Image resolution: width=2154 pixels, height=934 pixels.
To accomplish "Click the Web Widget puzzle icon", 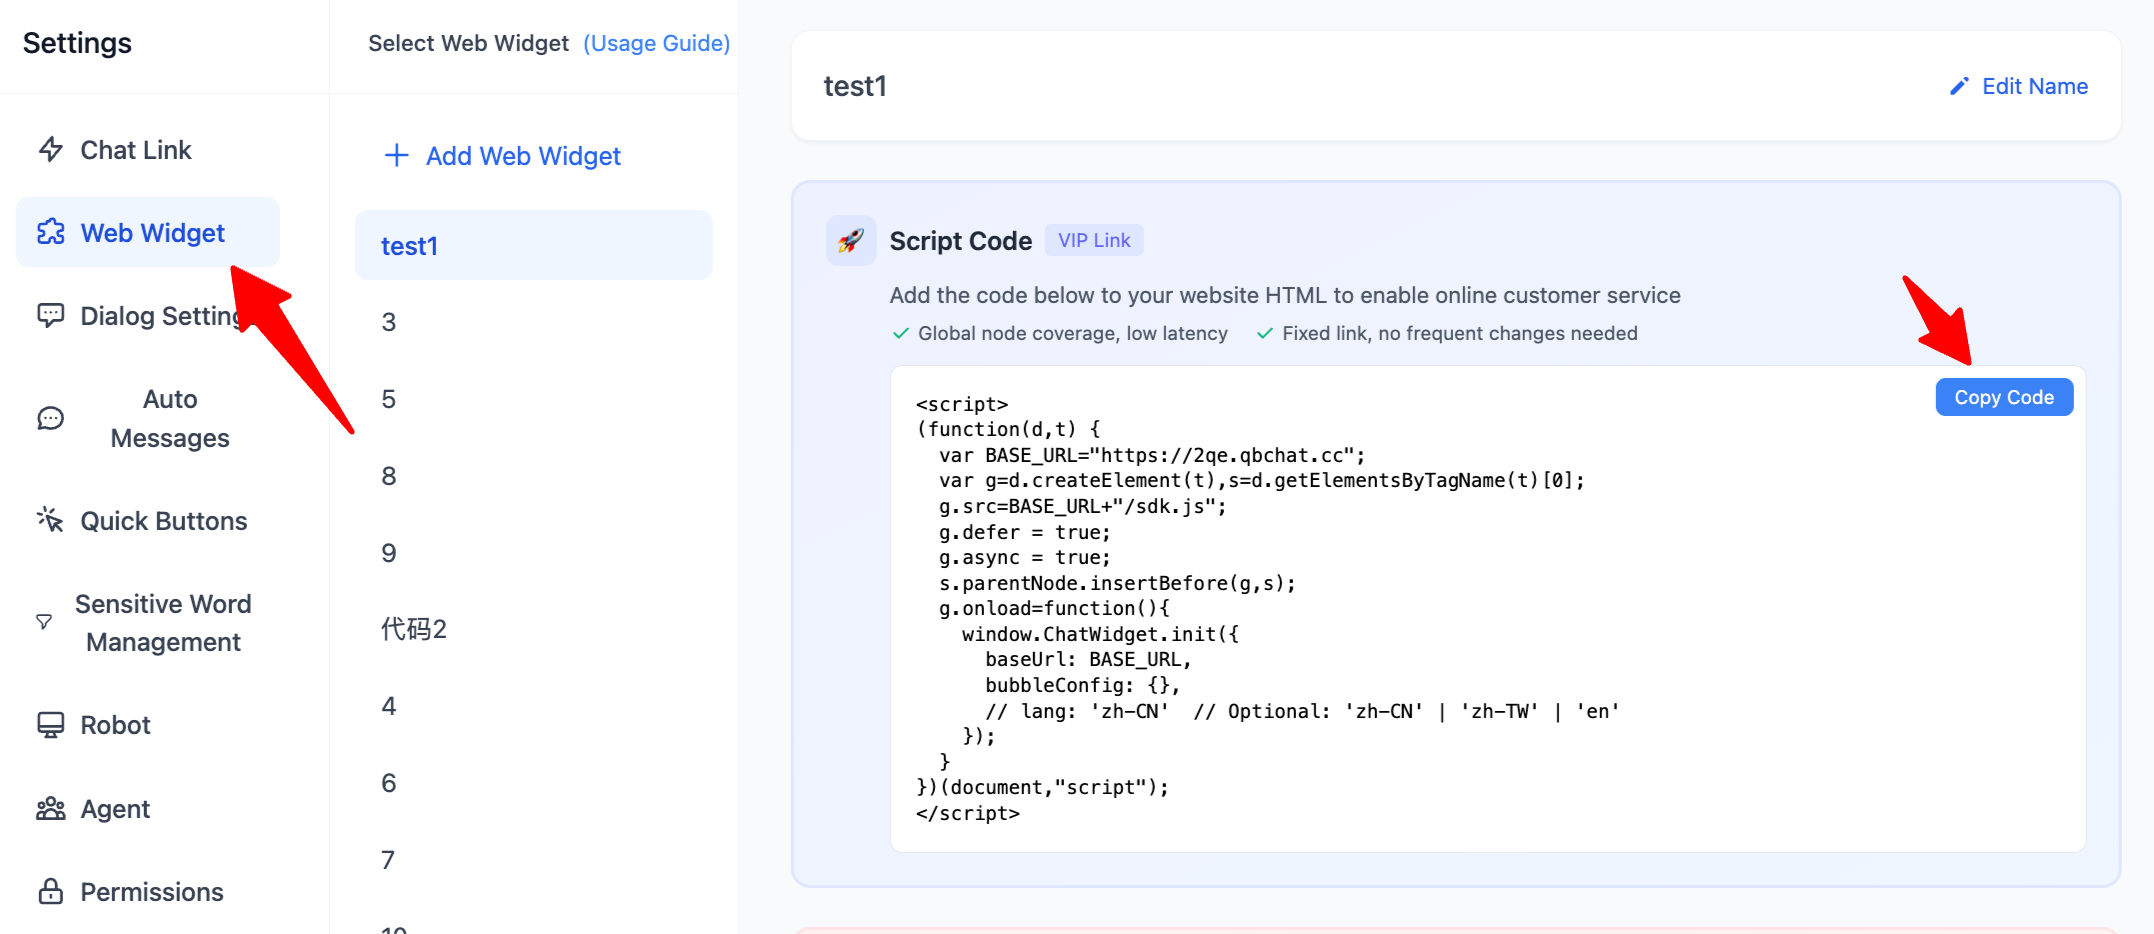I will (51, 232).
